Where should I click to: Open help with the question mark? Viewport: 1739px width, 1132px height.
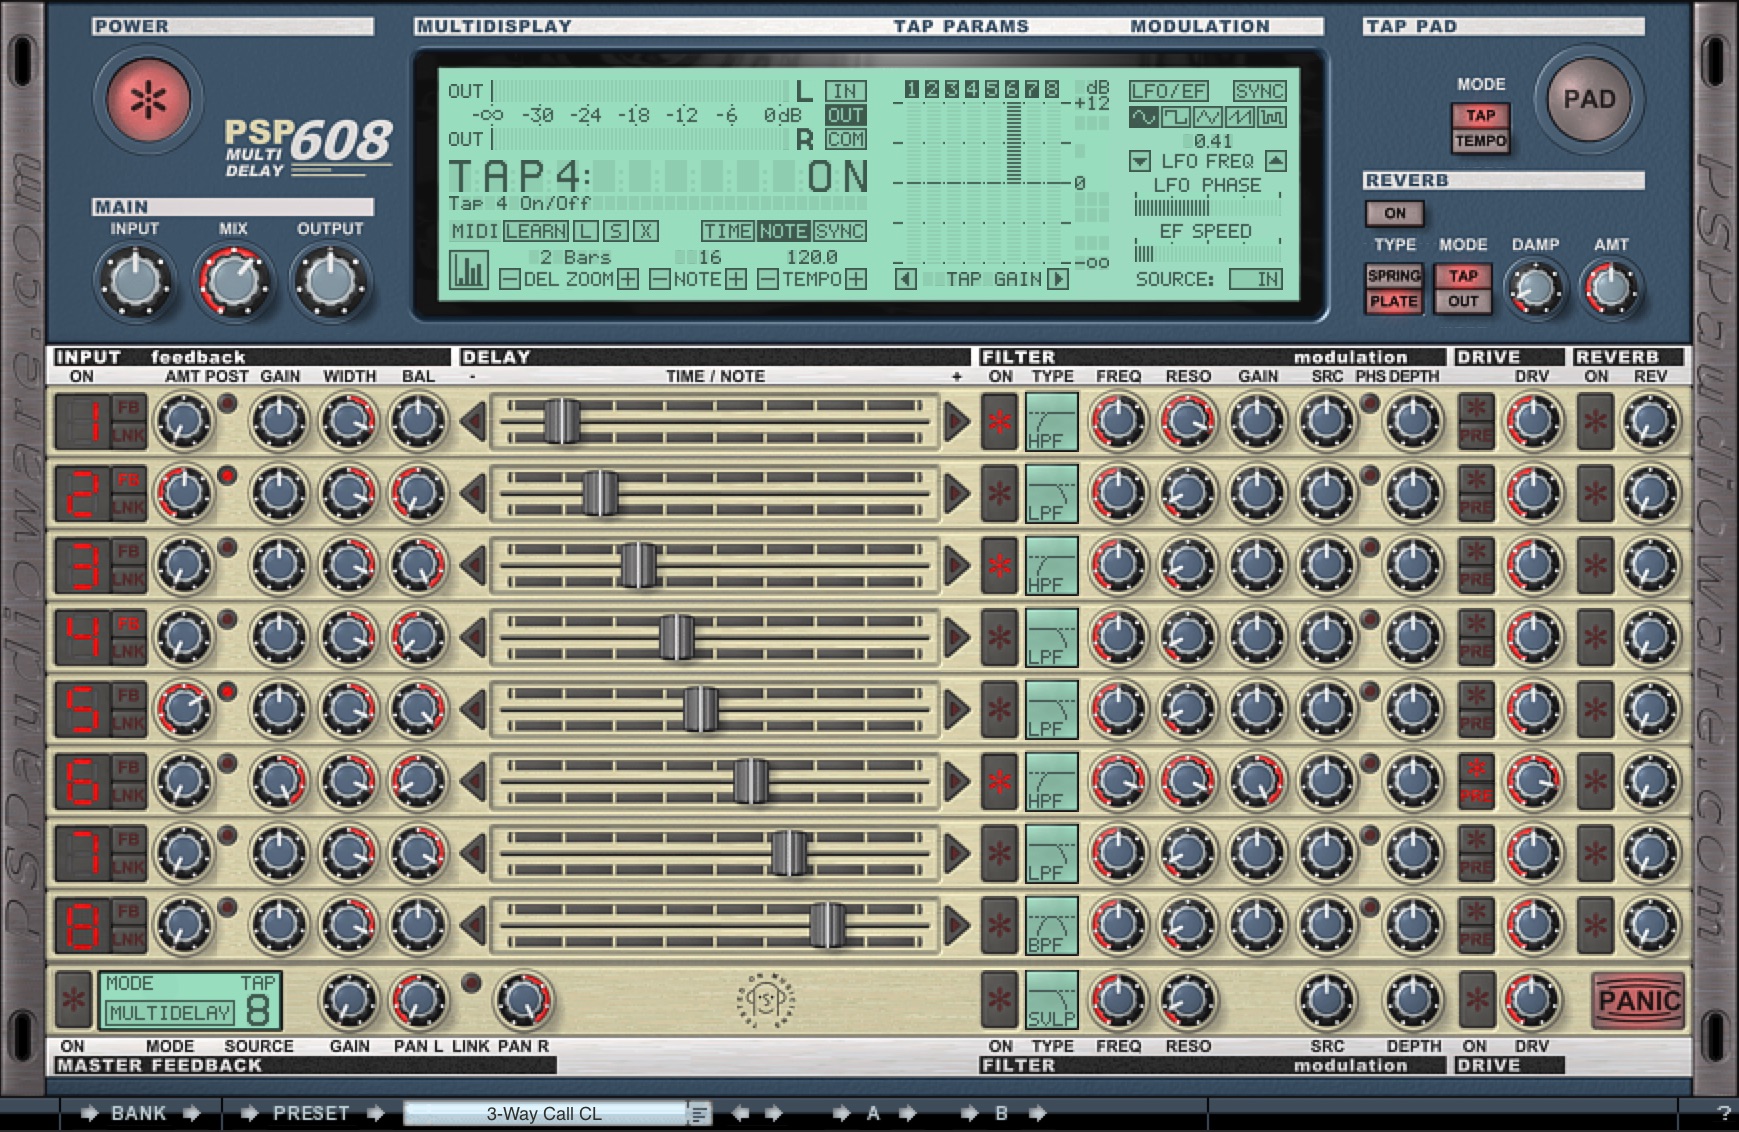click(x=1723, y=1113)
